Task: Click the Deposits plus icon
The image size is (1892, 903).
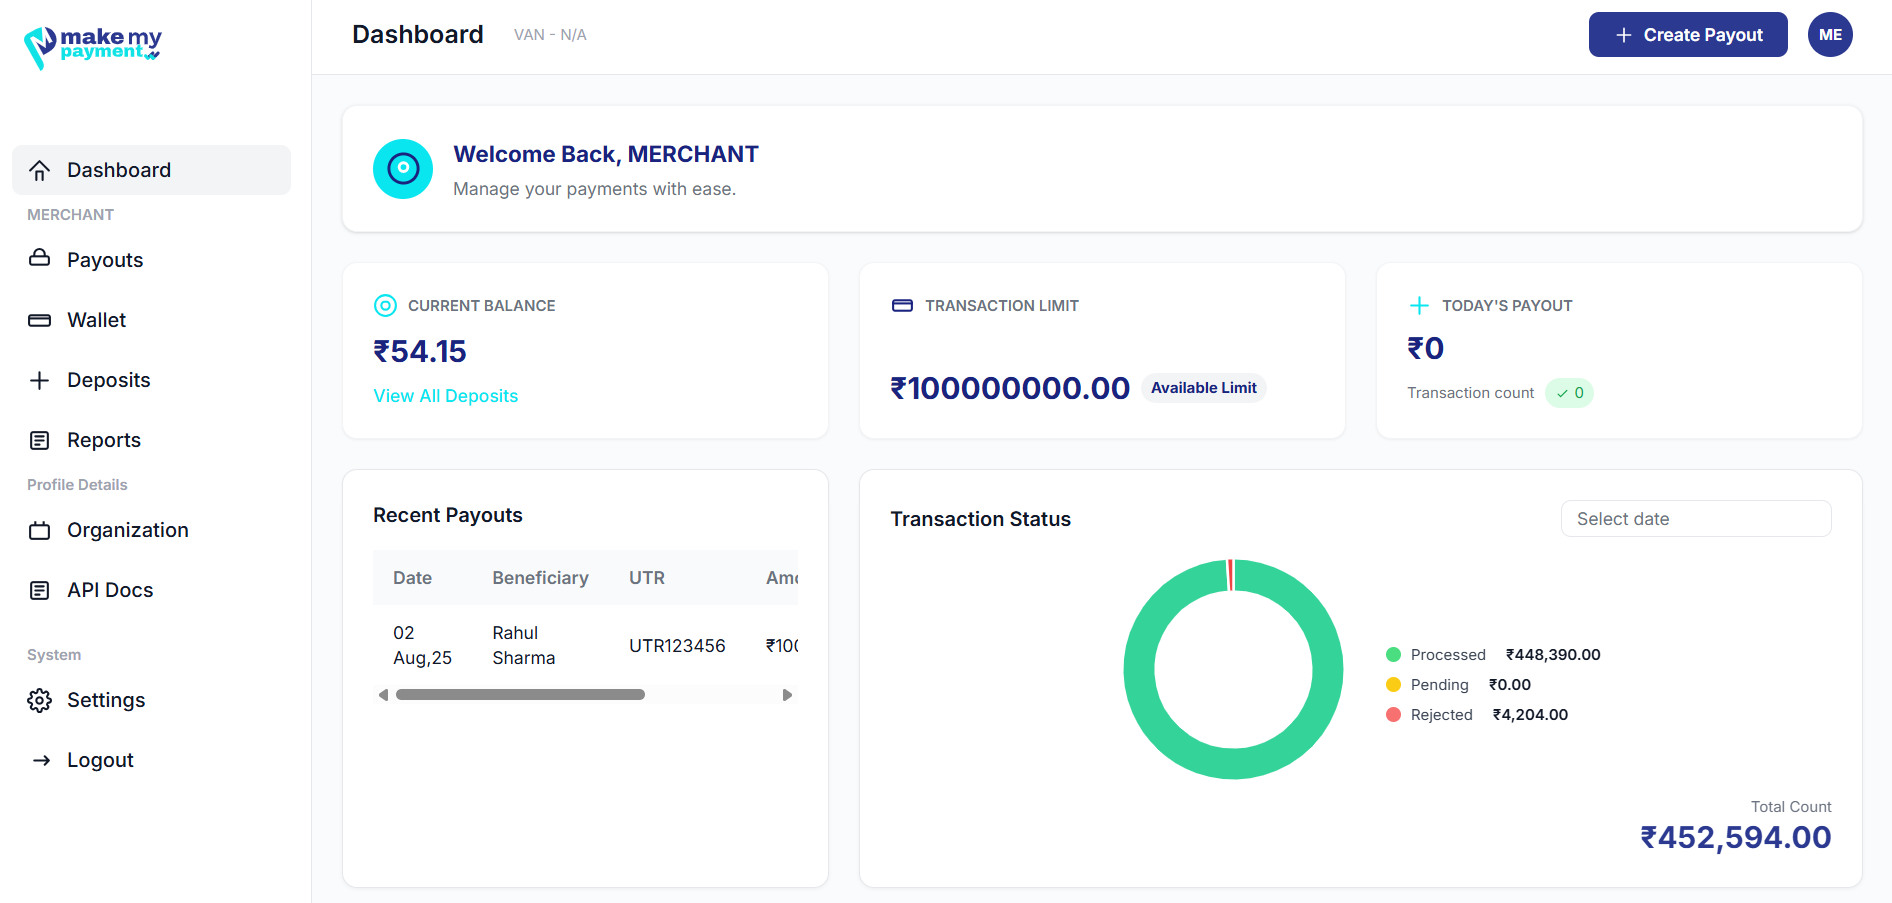Action: click(x=39, y=379)
